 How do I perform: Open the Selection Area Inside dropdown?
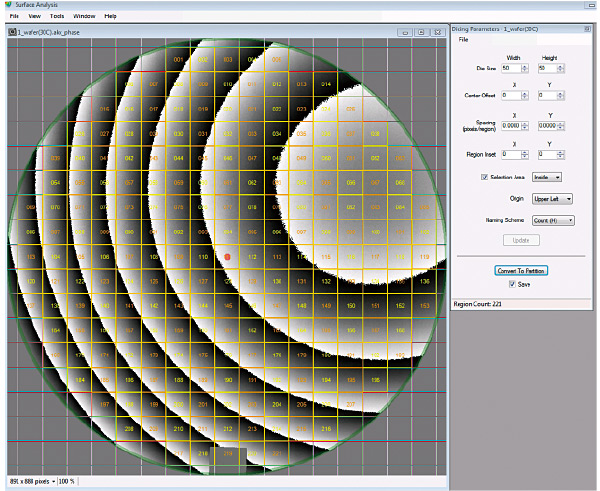pos(547,177)
